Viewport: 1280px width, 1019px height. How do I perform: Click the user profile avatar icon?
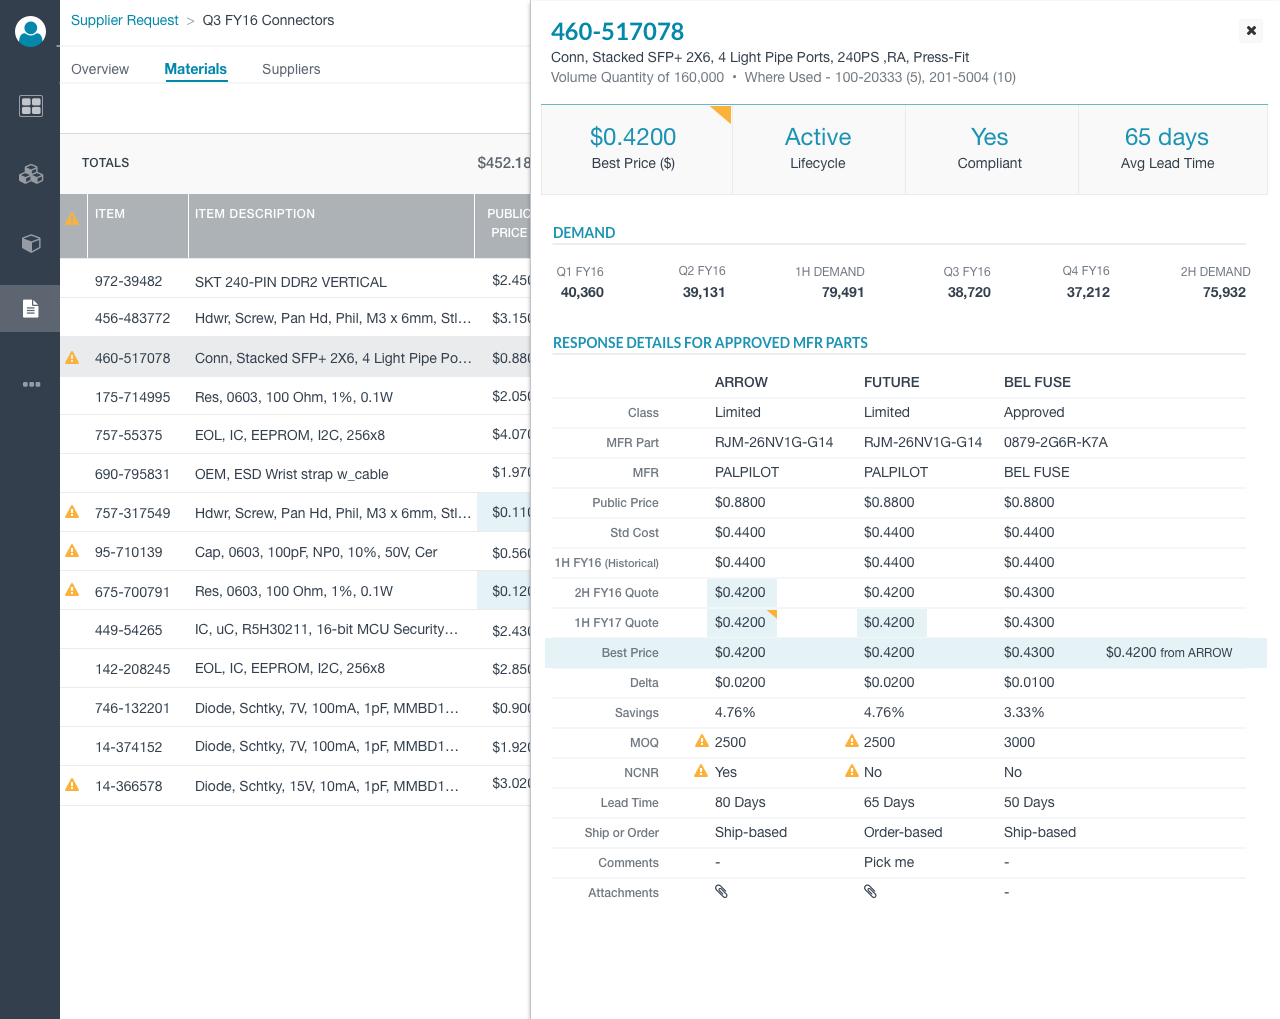31,32
